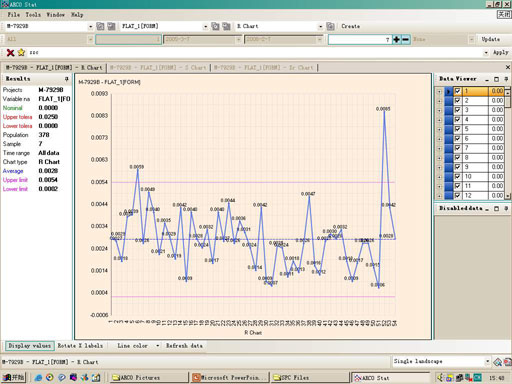The height and width of the screenshot is (384, 512).
Task: Expand data row 1 in Data Viewer
Action: pyautogui.click(x=439, y=91)
